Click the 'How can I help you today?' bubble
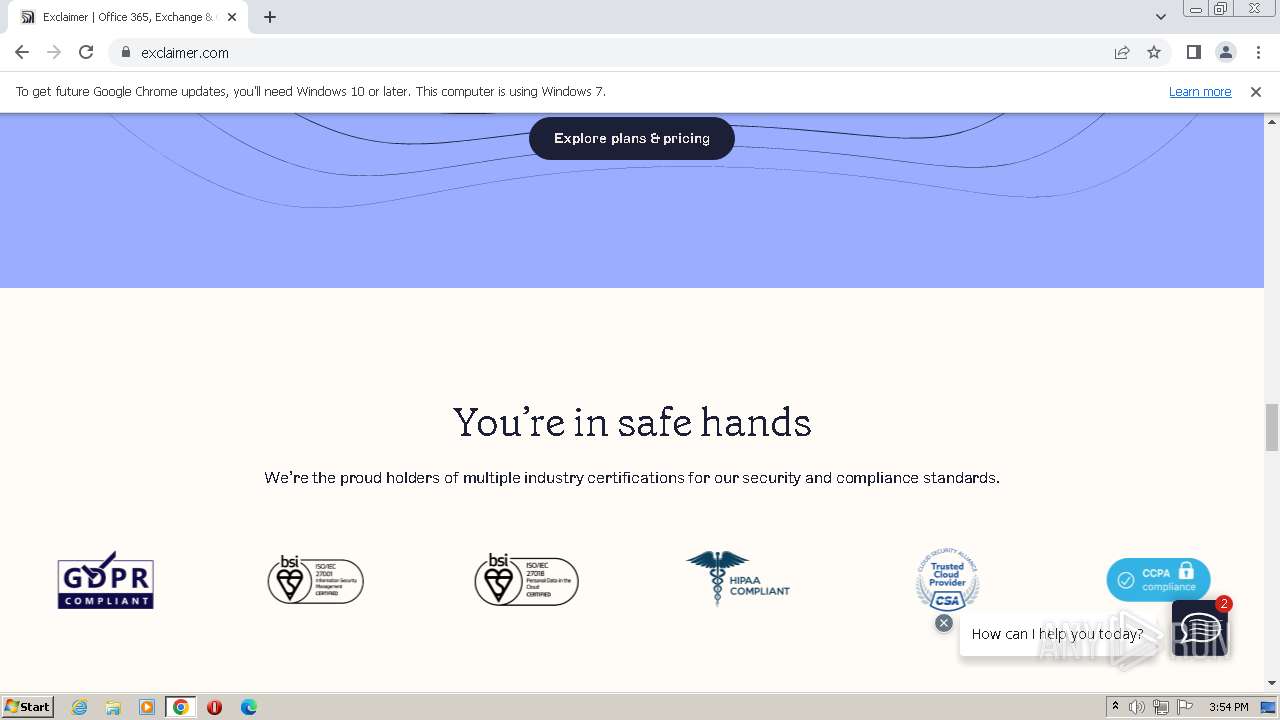The width and height of the screenshot is (1280, 720). (x=1057, y=634)
